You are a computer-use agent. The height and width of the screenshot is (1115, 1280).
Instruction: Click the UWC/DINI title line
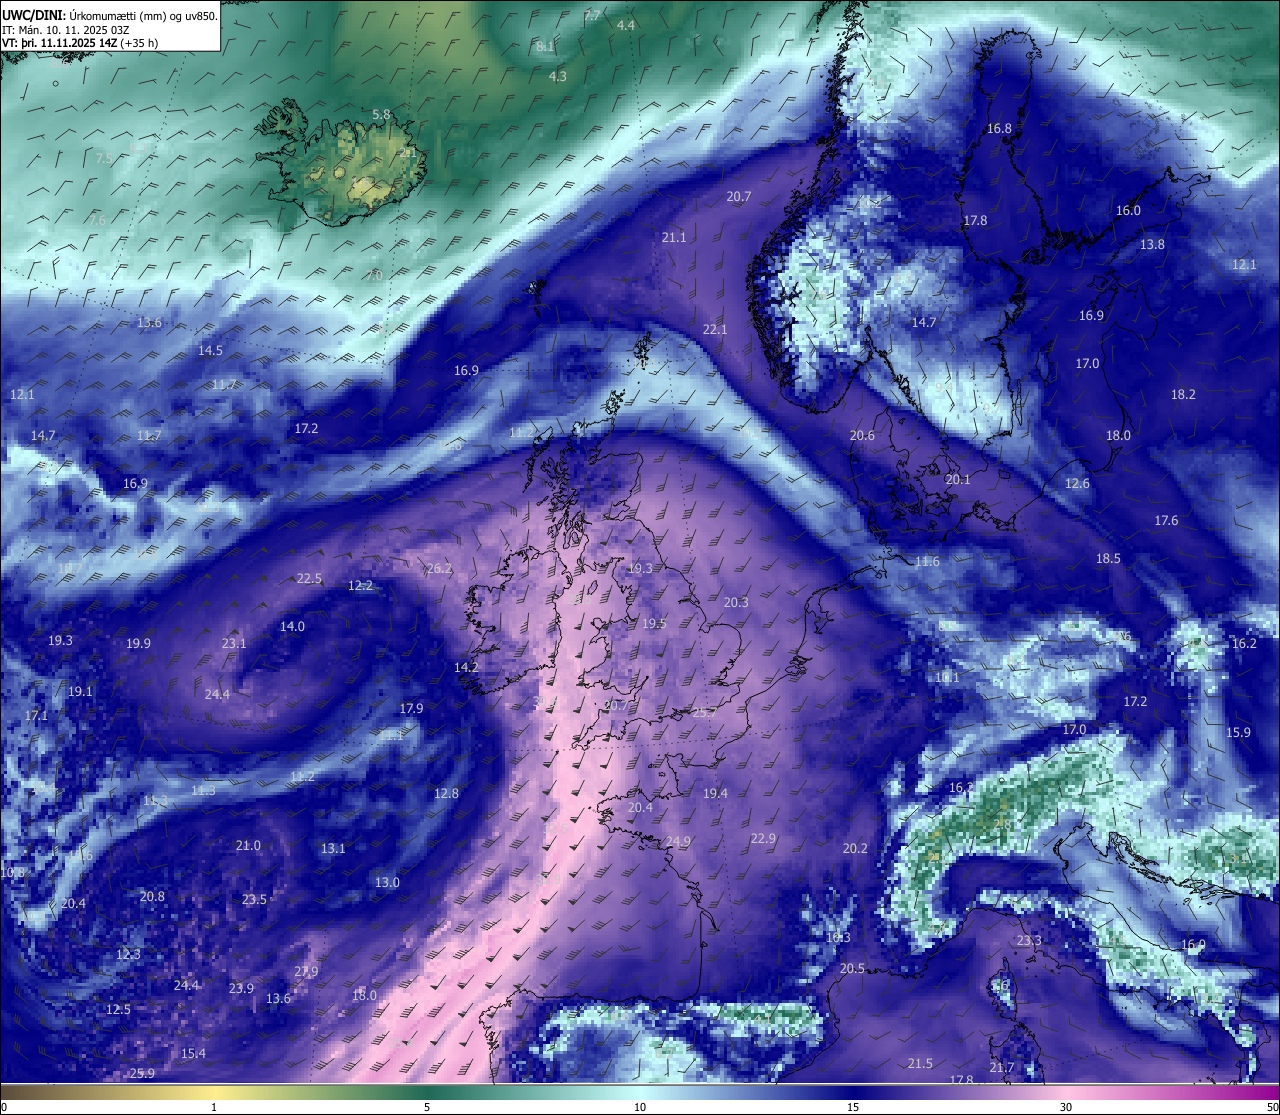click(110, 16)
